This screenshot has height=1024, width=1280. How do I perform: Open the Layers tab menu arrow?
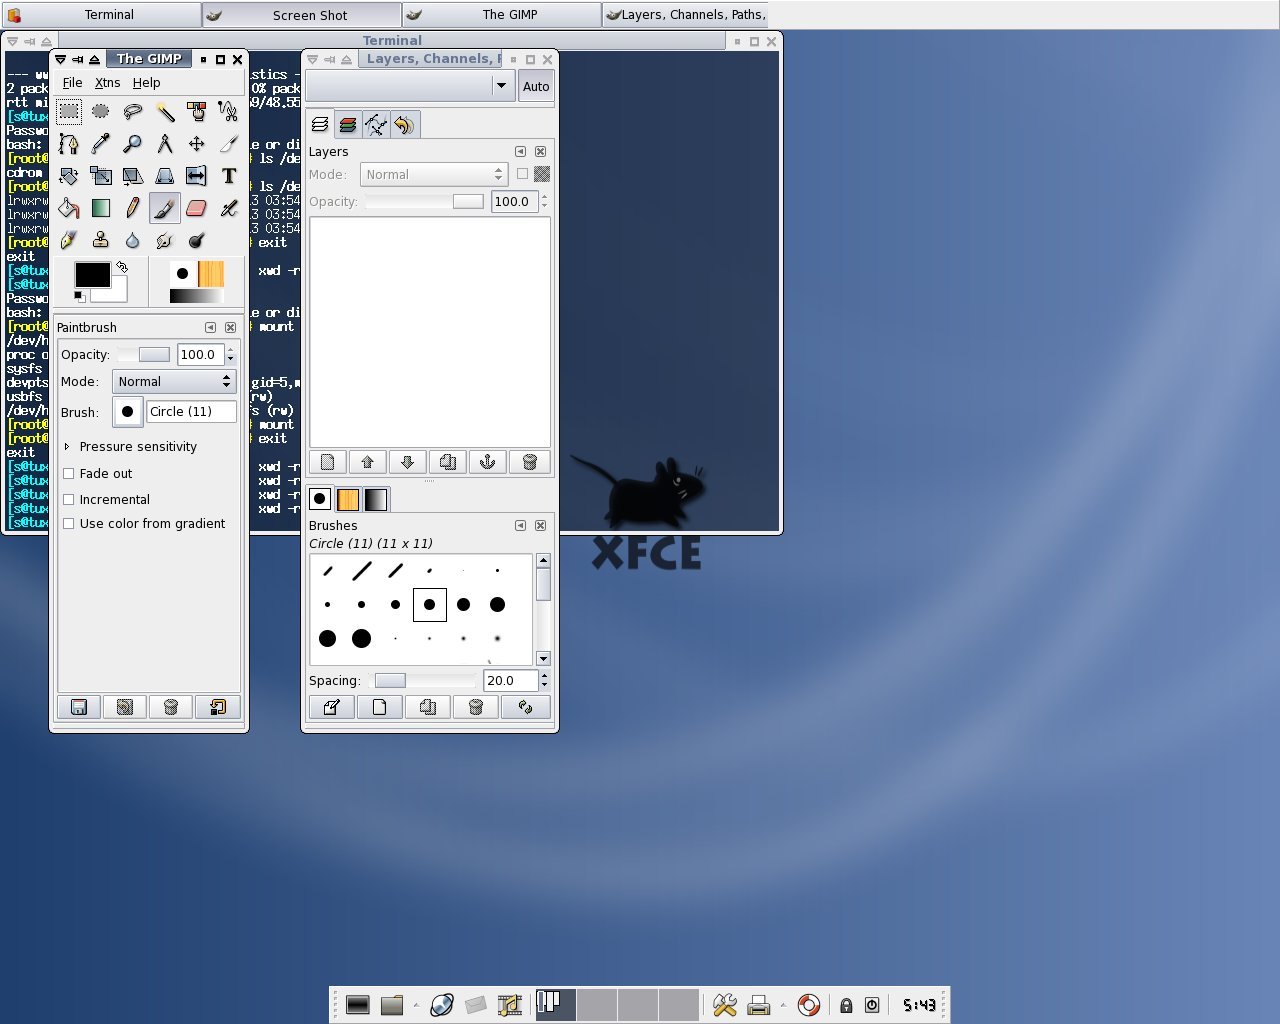tap(520, 152)
